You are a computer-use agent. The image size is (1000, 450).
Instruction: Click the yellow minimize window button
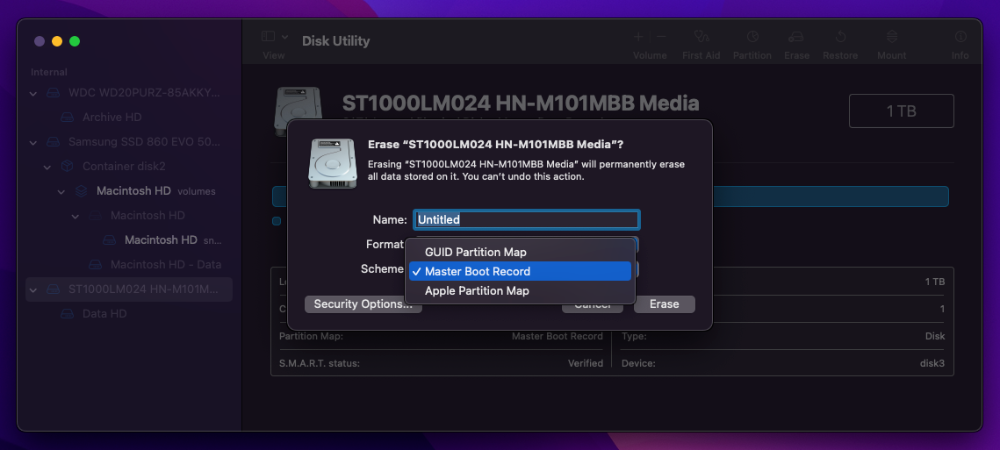point(57,41)
